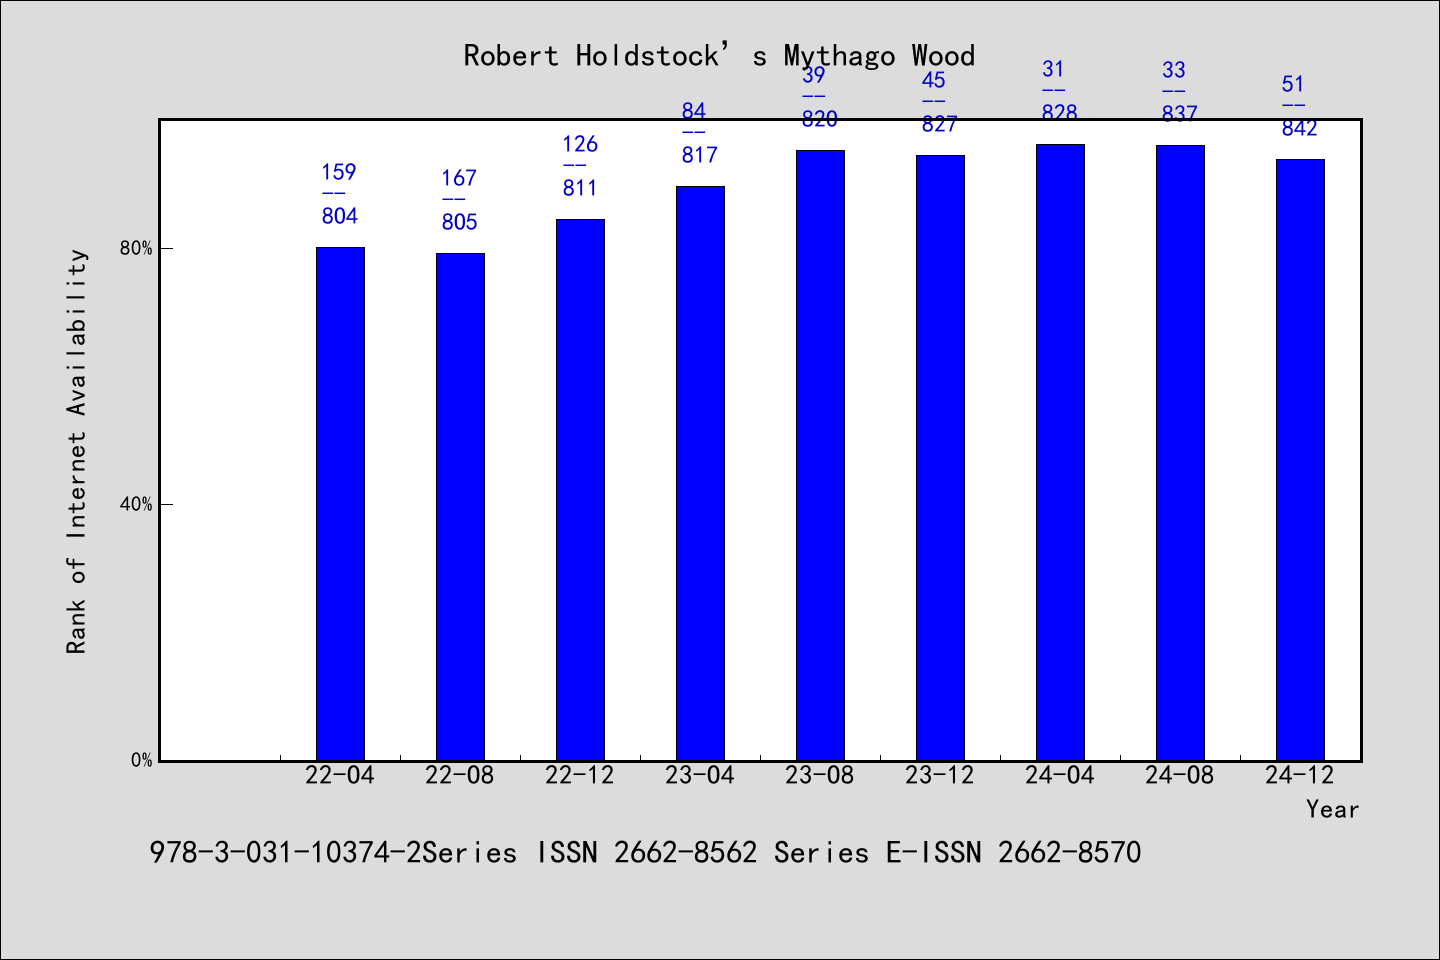Click the 159 value label
1440x960 pixels.
339,172
